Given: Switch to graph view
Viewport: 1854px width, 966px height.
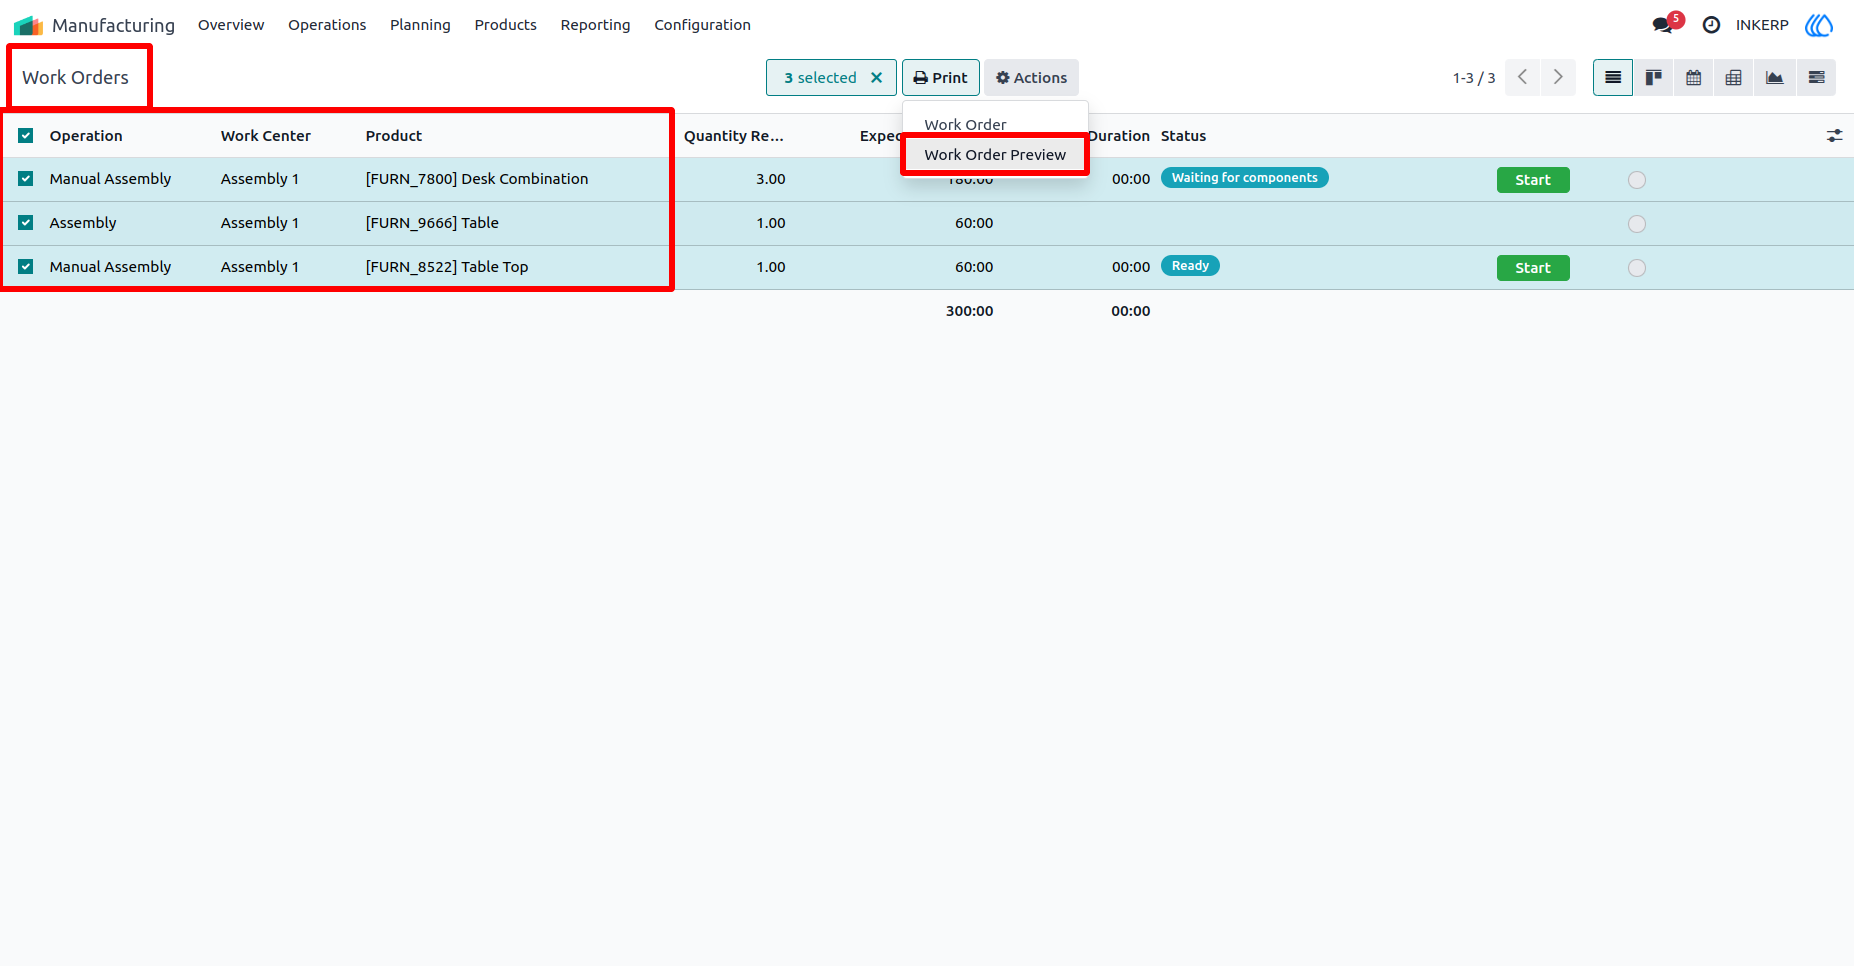Looking at the screenshot, I should [x=1775, y=78].
